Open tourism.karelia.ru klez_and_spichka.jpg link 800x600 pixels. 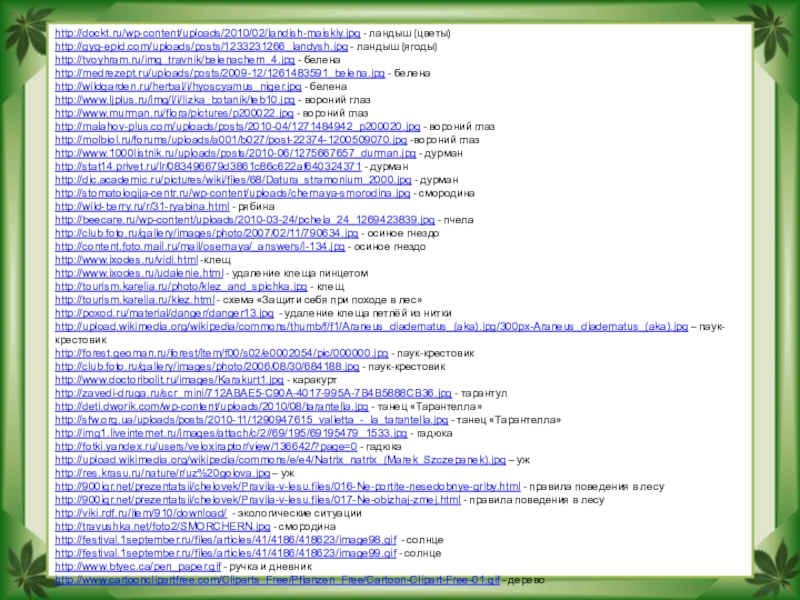[x=181, y=286]
